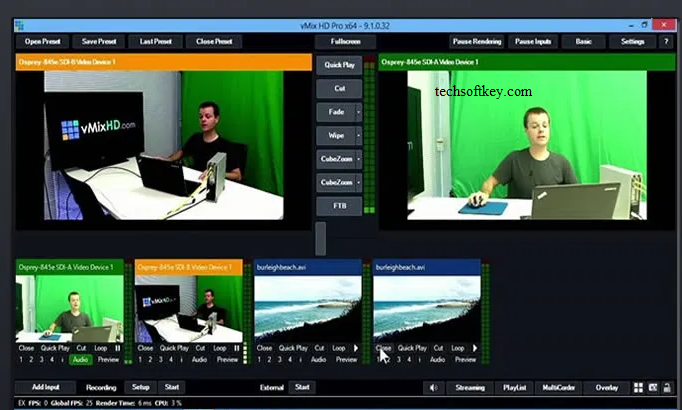682x410 pixels.
Task: Open help with the question mark button
Action: (666, 42)
